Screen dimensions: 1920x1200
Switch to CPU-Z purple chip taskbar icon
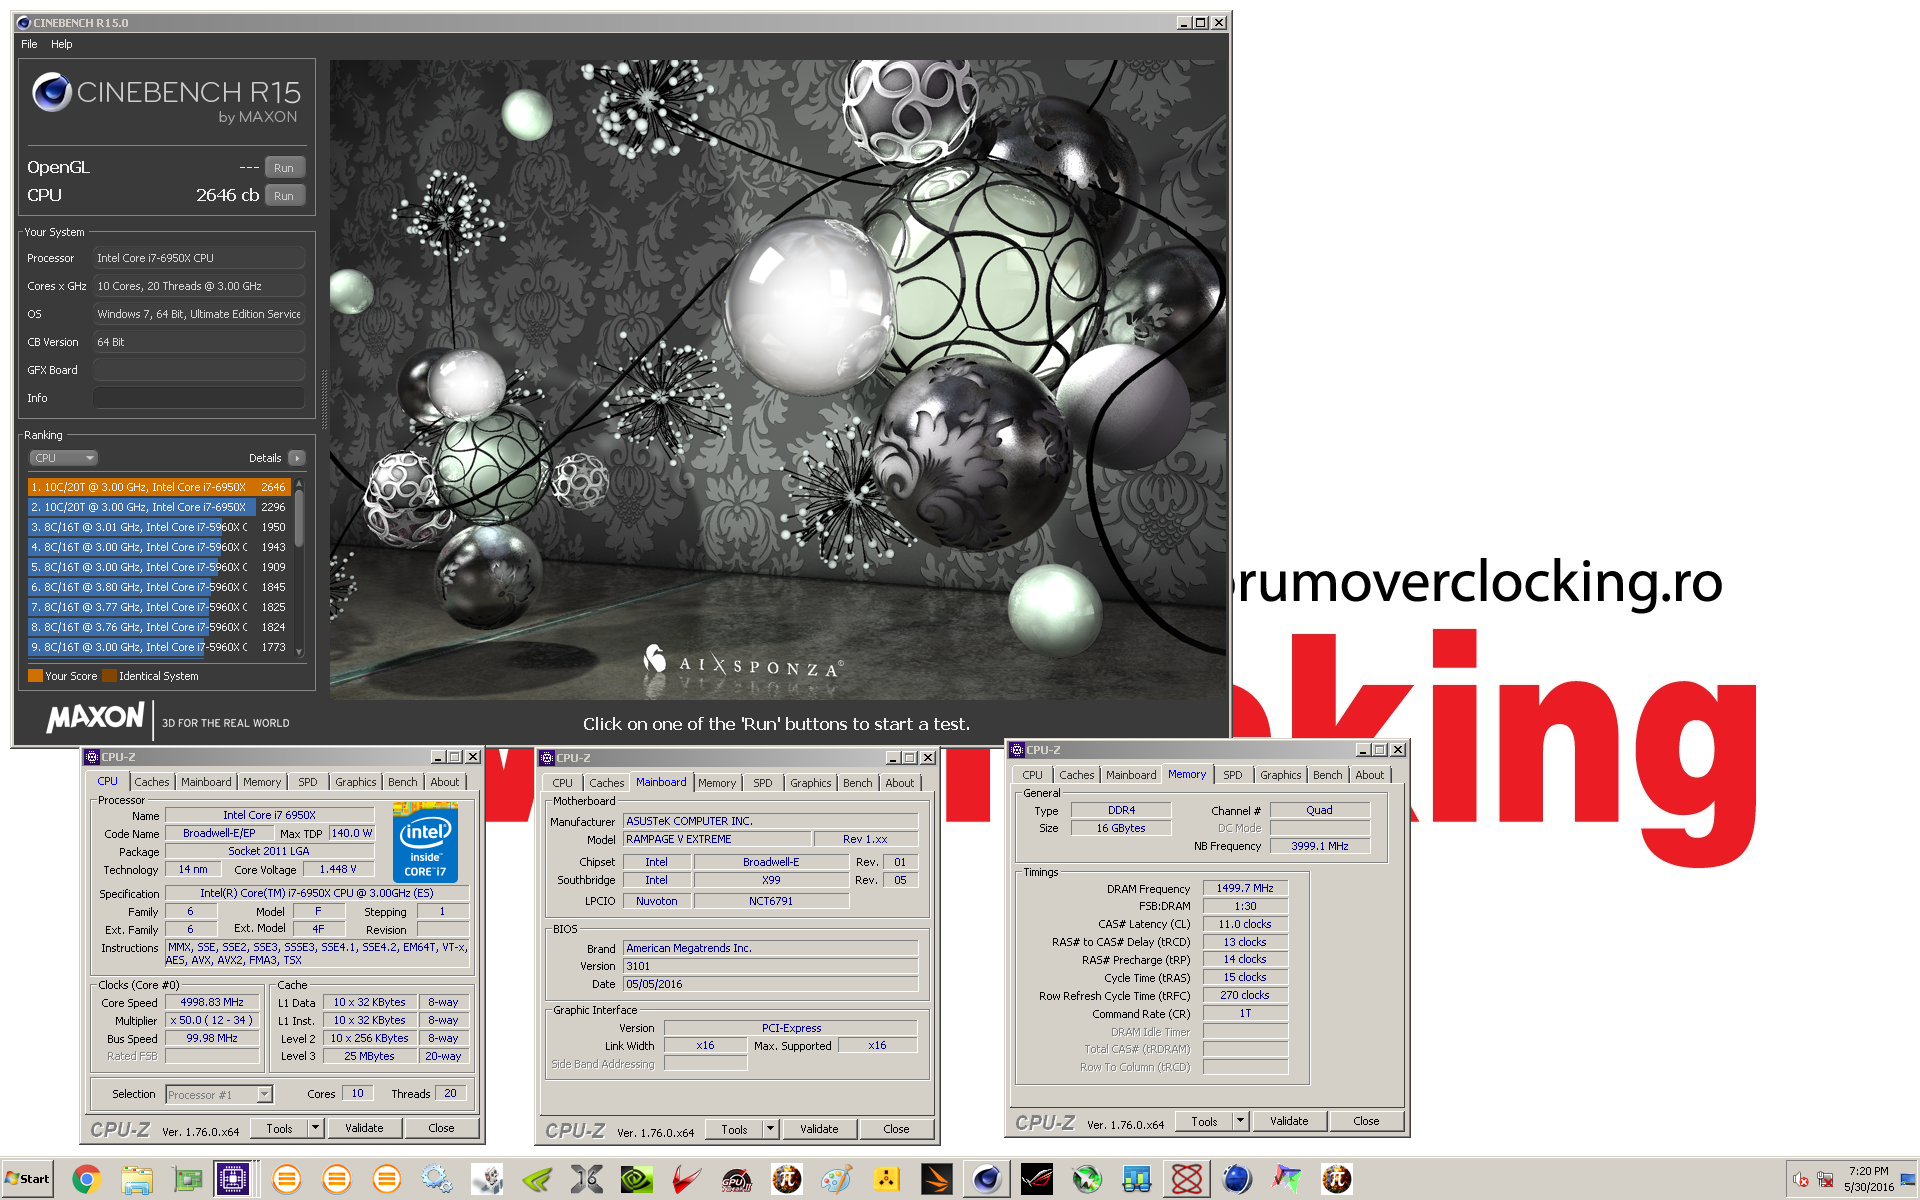[233, 1179]
